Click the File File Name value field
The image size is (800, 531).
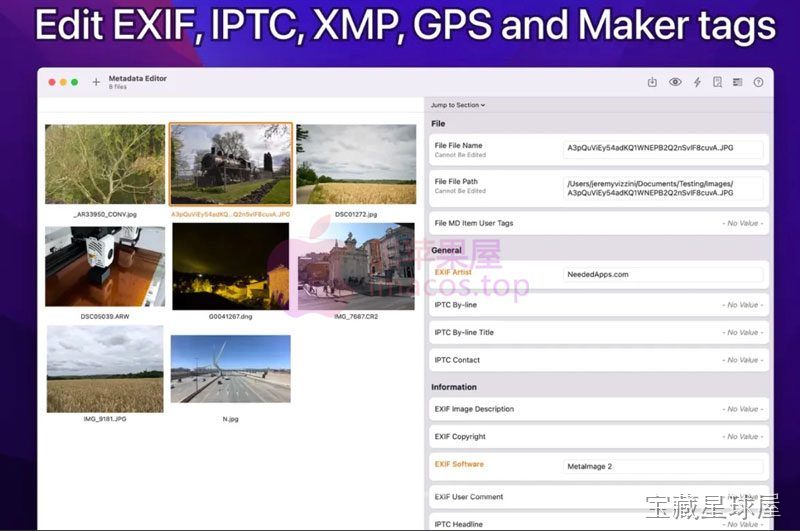(x=663, y=148)
